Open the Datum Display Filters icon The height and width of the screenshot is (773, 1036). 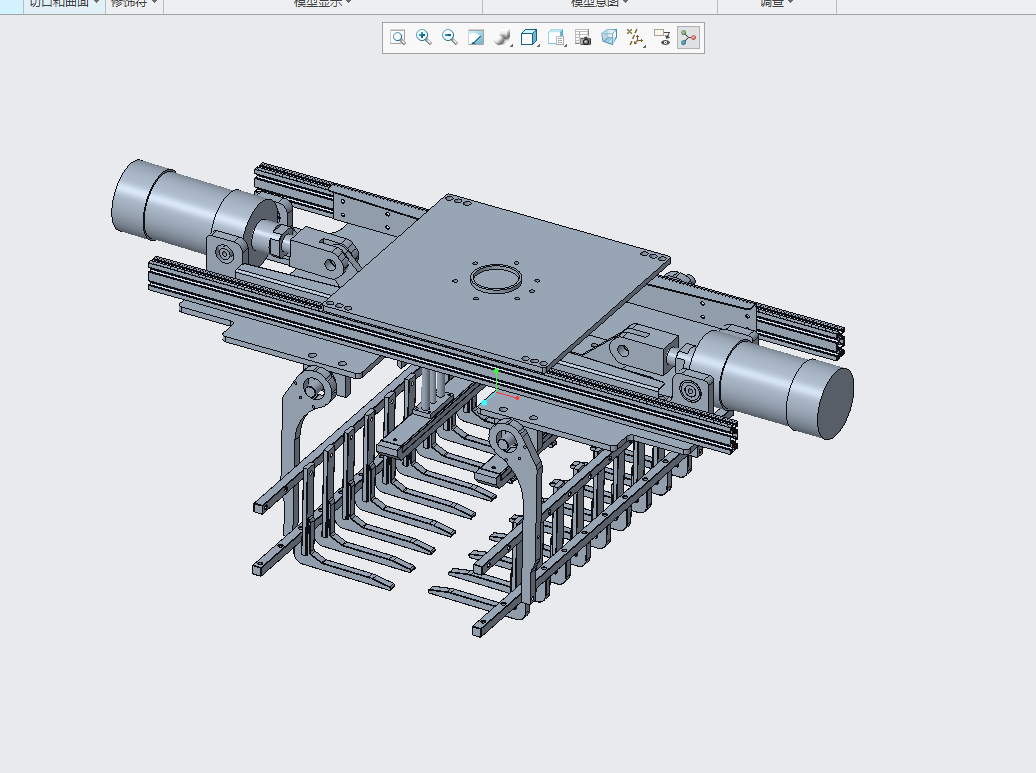(635, 38)
